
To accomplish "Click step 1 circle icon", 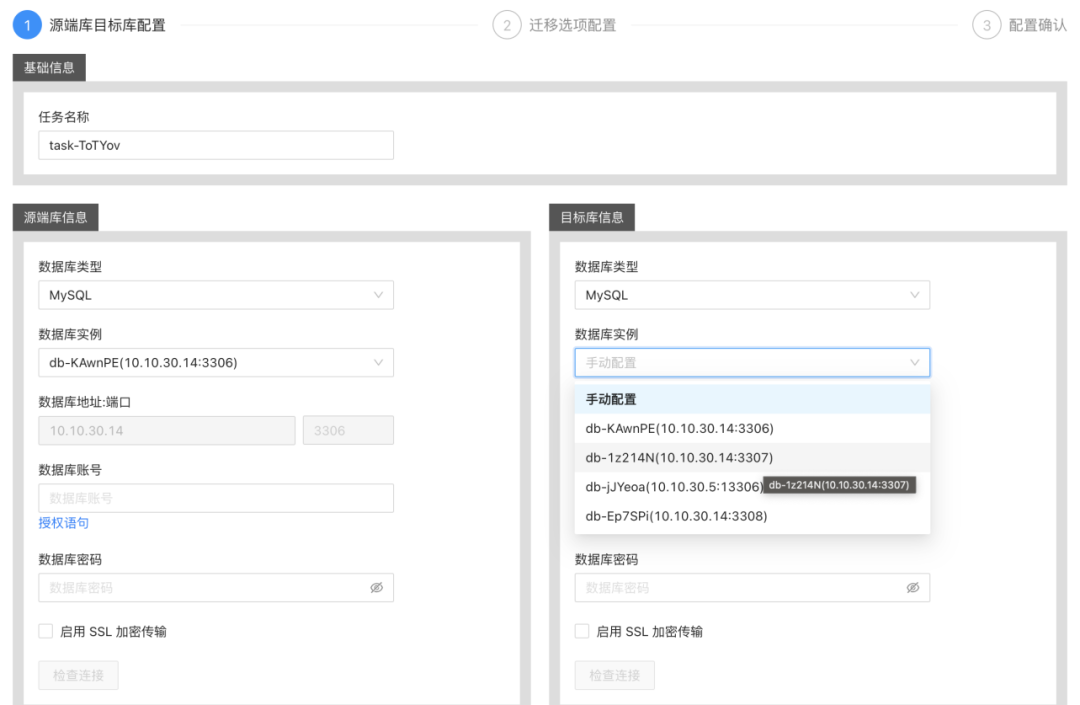I will click(x=28, y=25).
